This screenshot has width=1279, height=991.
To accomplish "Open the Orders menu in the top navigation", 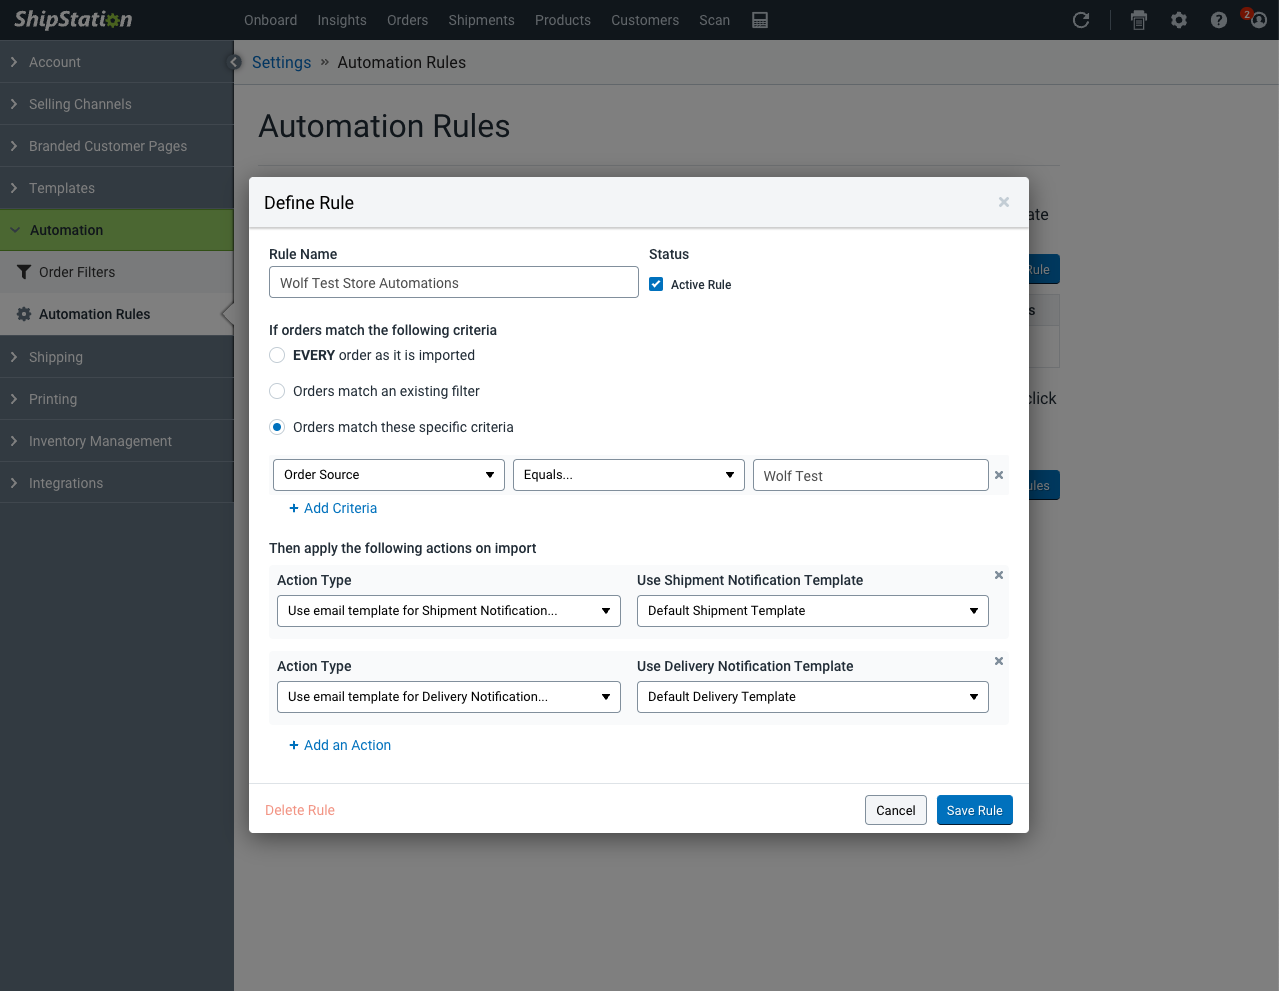I will [x=407, y=20].
